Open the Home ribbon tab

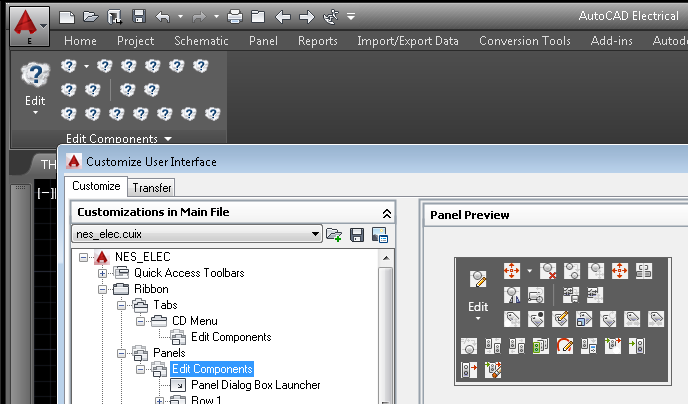click(x=80, y=41)
